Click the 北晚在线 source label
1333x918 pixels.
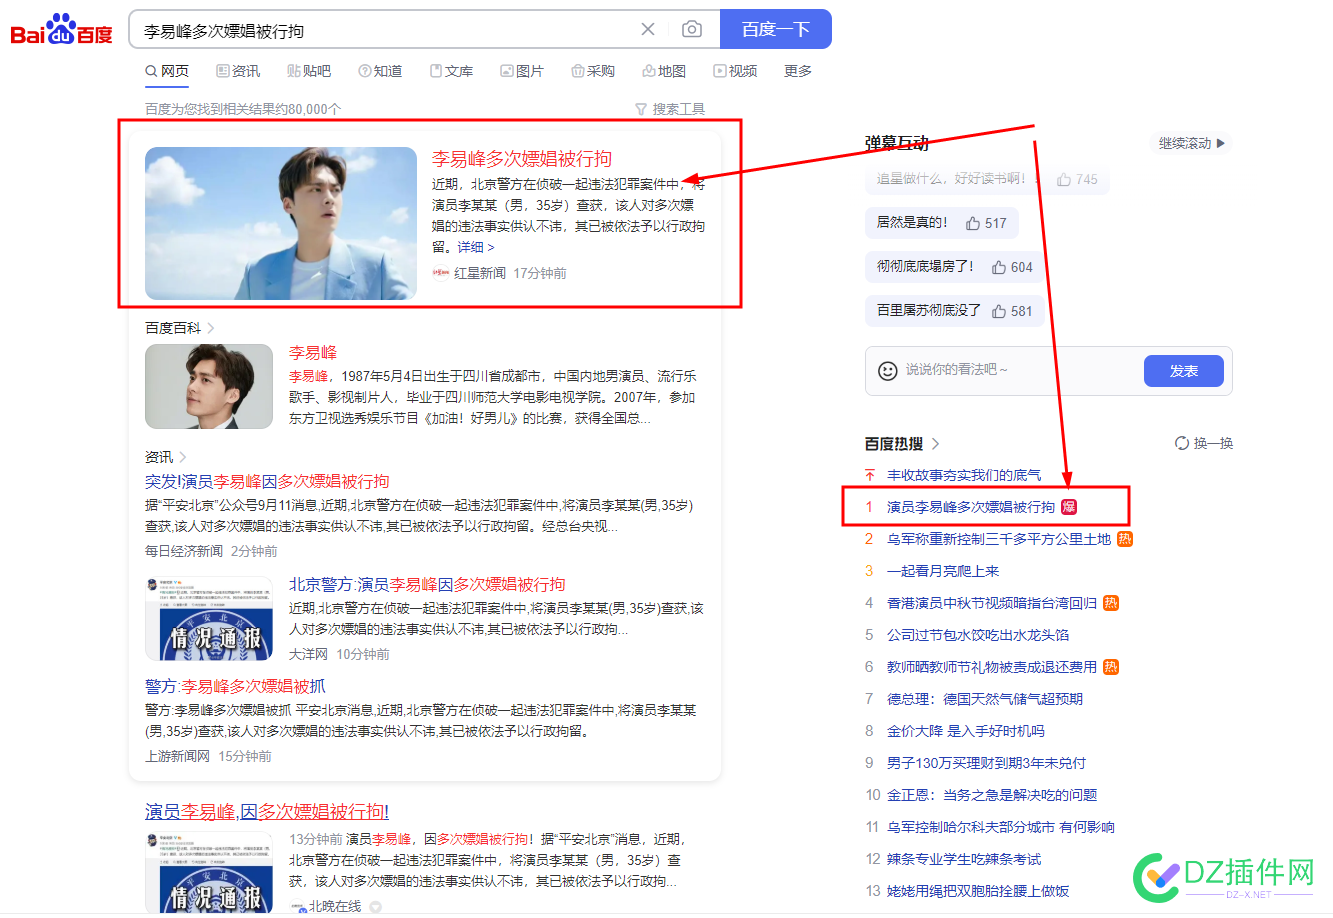coord(335,906)
